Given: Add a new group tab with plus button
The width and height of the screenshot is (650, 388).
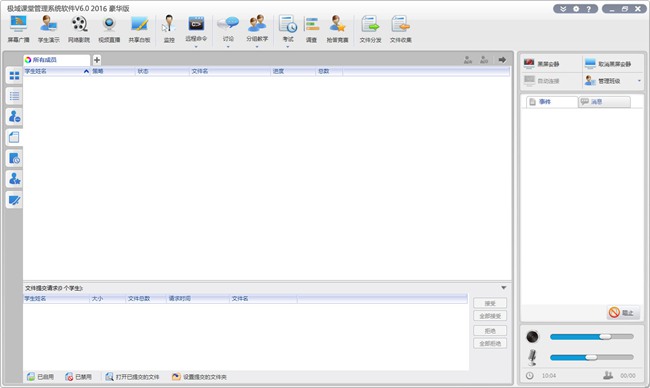Looking at the screenshot, I should pyautogui.click(x=97, y=60).
